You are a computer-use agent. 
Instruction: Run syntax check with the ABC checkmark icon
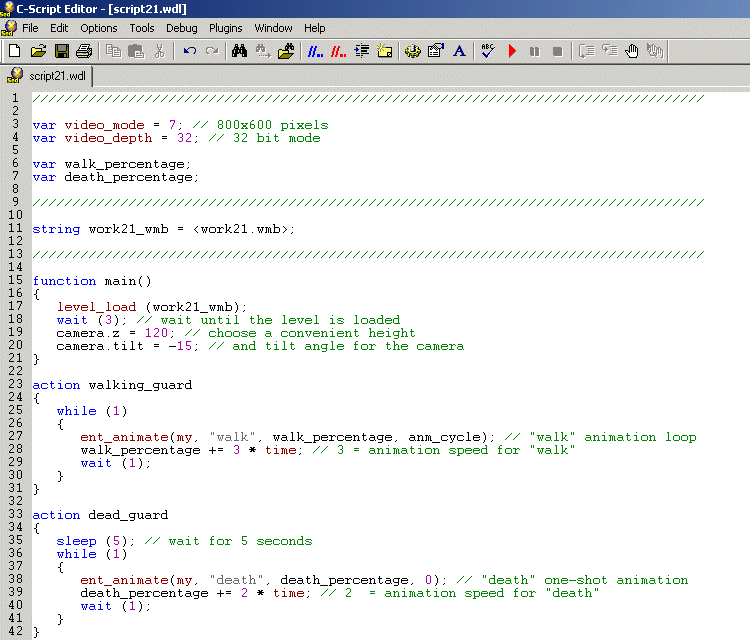(488, 51)
